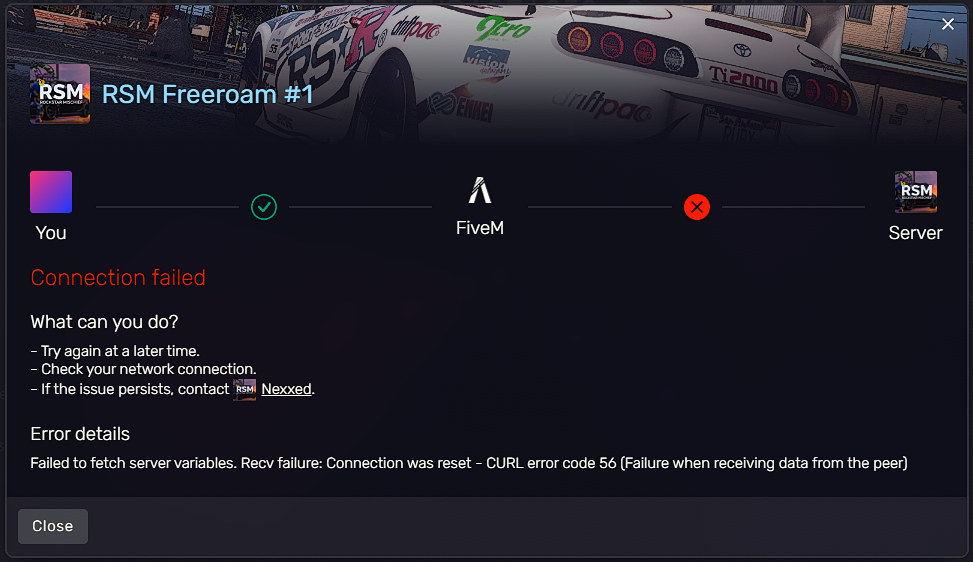Click the FiveM logo icon
This screenshot has height=562, width=973.
pos(480,190)
